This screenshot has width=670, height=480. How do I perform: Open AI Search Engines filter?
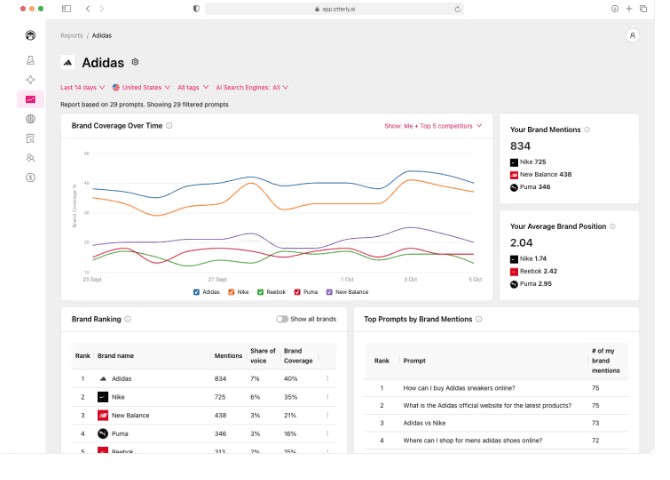[252, 87]
